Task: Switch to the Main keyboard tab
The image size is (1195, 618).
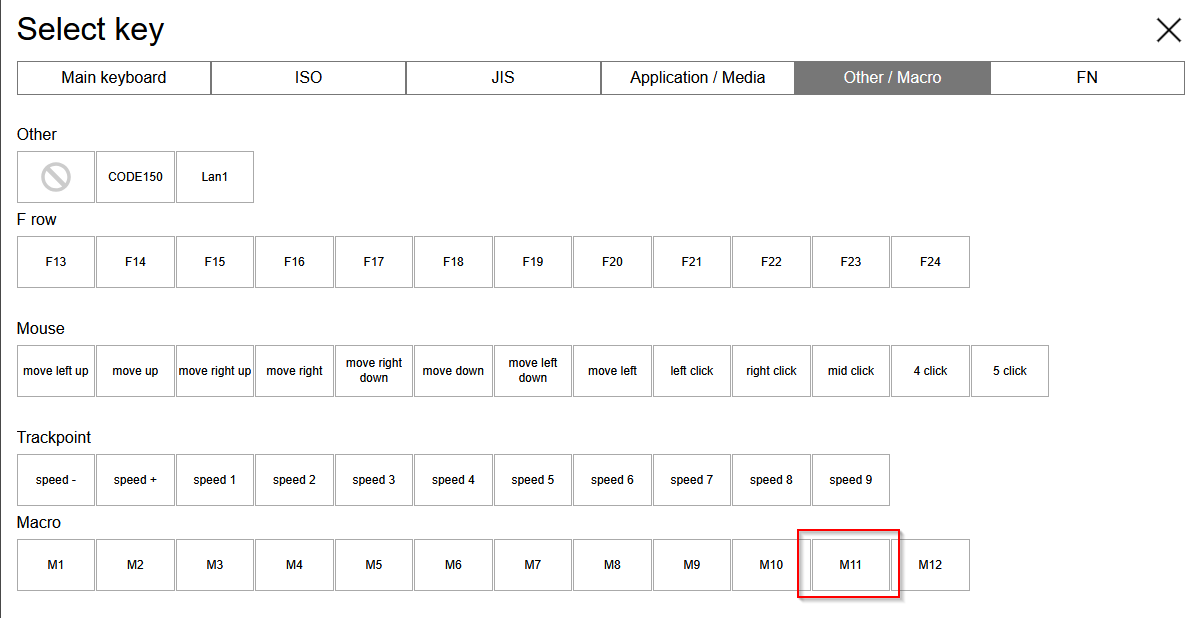Action: point(114,78)
